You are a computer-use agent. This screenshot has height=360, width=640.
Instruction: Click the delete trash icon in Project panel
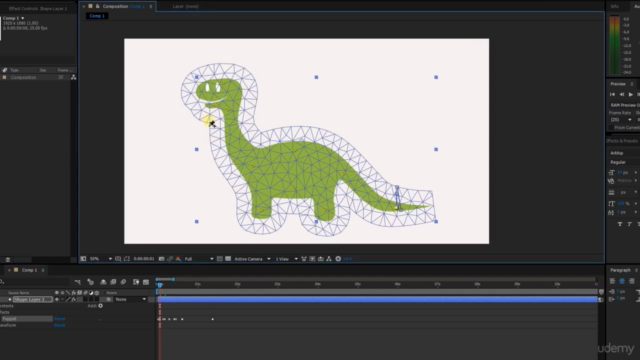[x=8, y=260]
